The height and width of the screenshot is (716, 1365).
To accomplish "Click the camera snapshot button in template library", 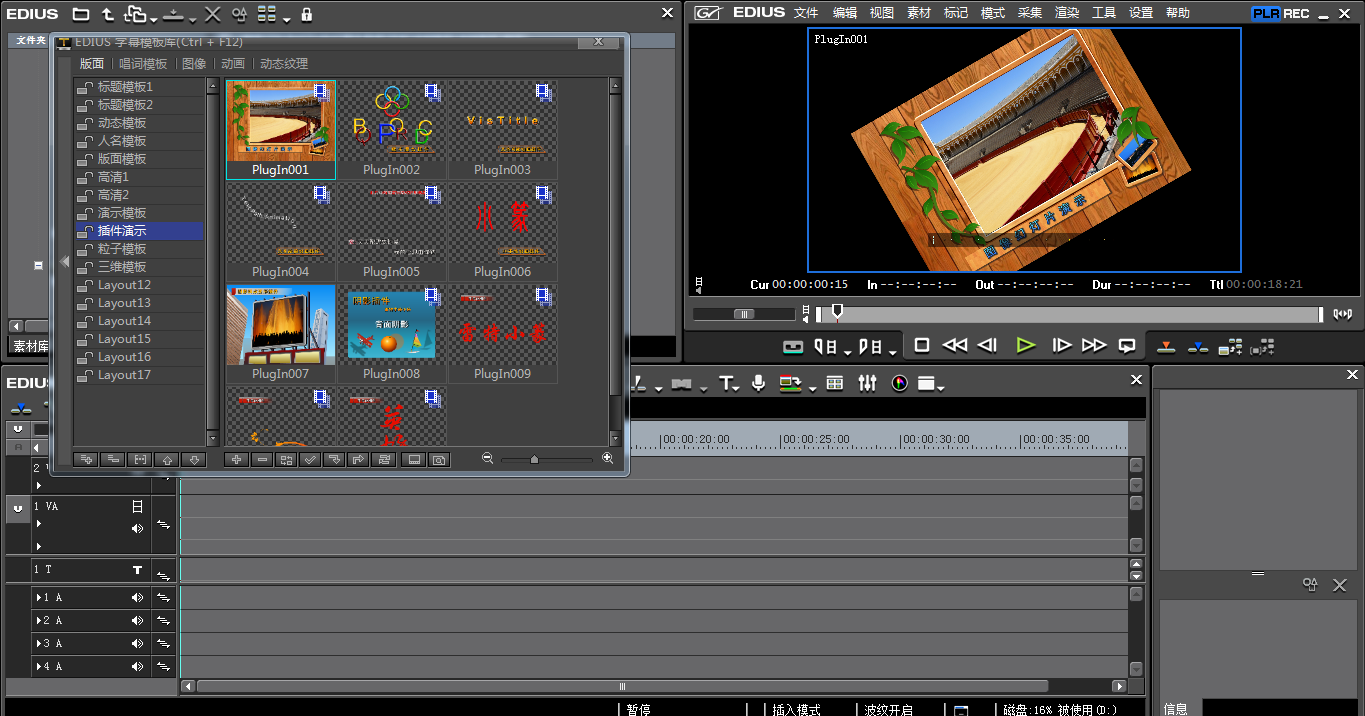I will (x=438, y=459).
